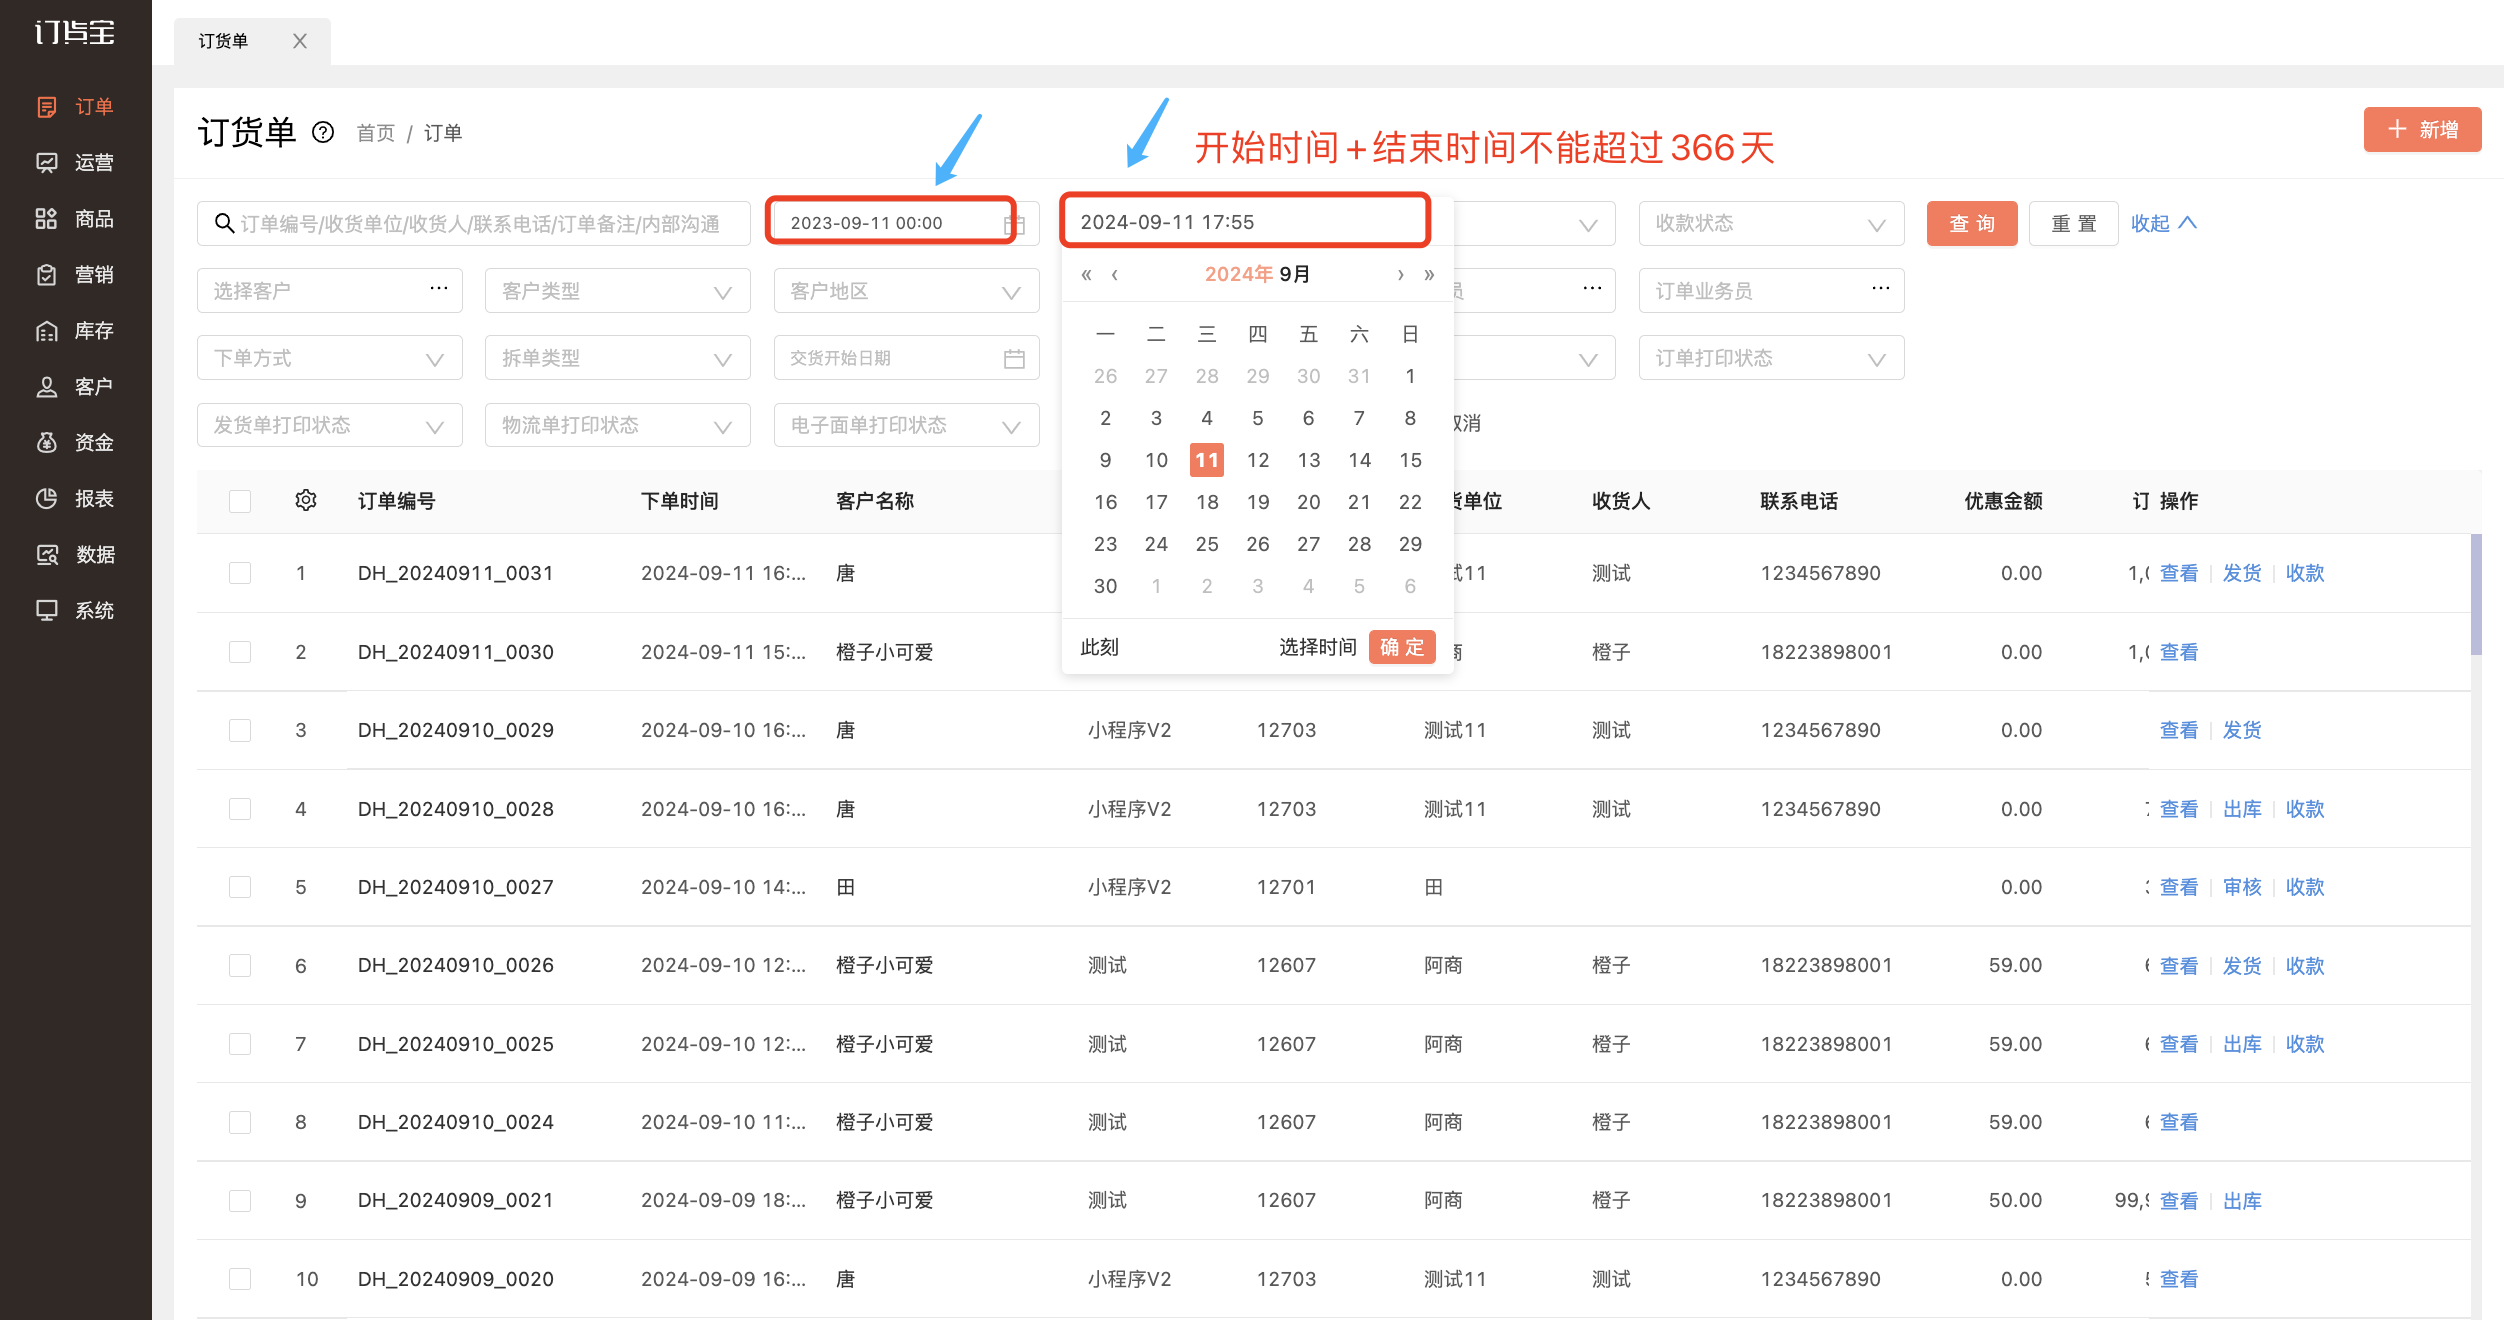Open table column settings gear icon
This screenshot has width=2504, height=1320.
306,500
